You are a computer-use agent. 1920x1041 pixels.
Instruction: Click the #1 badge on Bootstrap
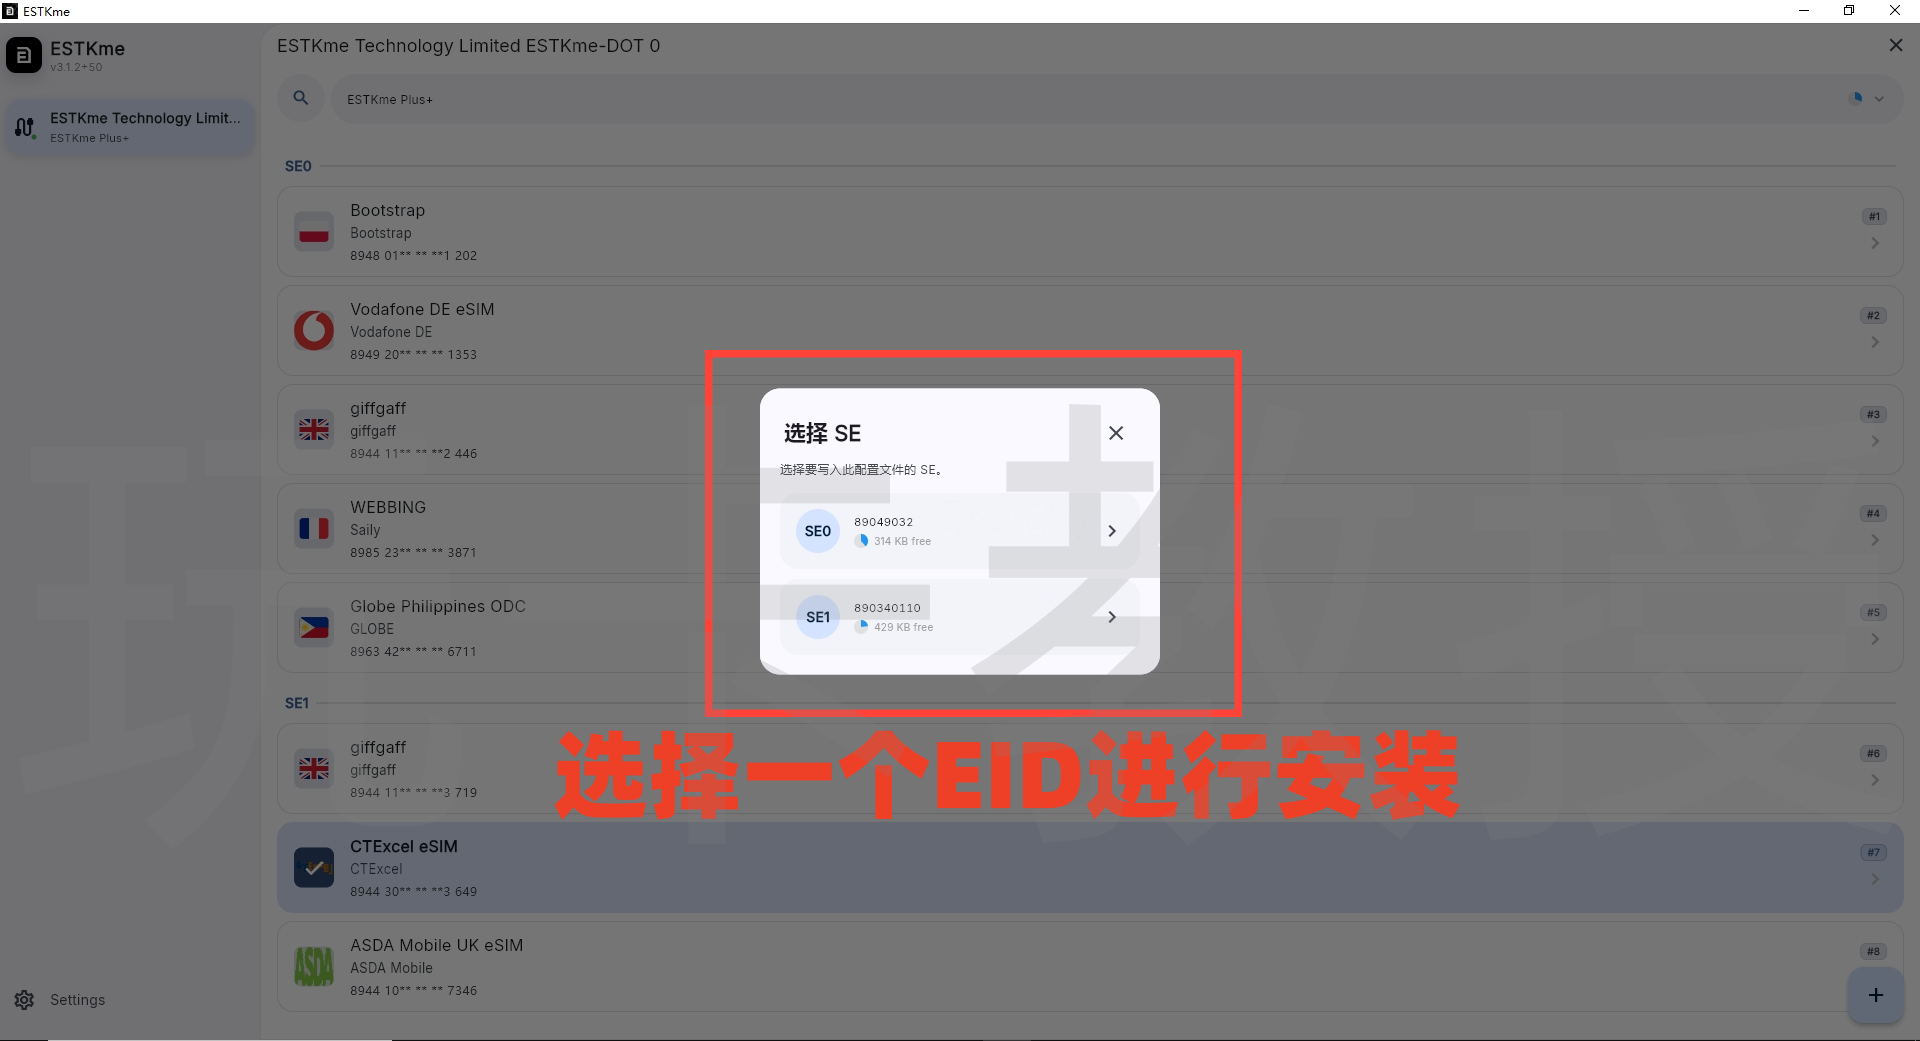[x=1874, y=216]
